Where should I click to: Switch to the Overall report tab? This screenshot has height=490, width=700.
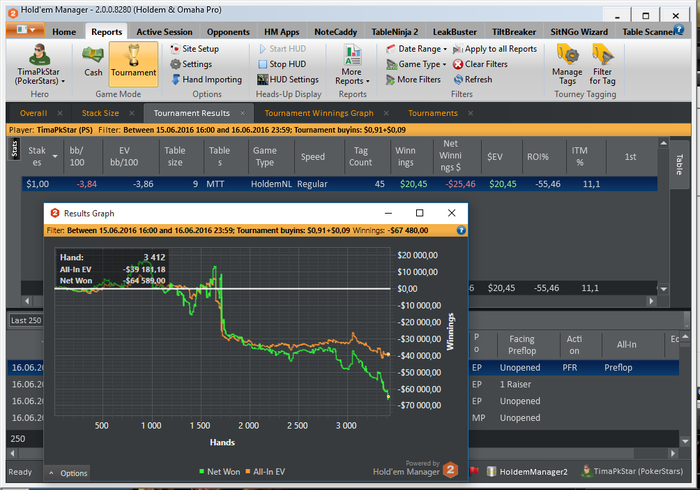33,113
